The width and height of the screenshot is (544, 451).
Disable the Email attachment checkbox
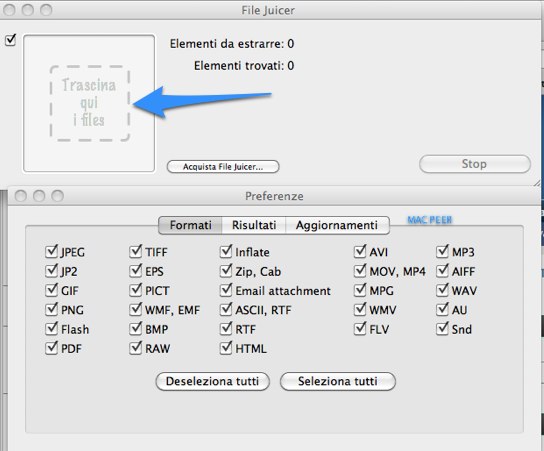(226, 290)
